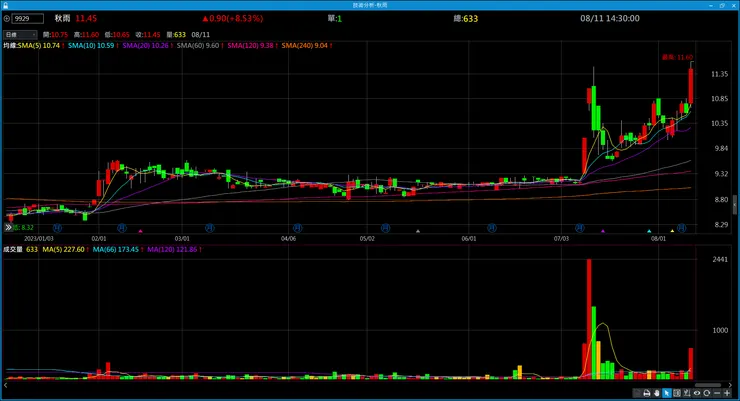Click the printer icon in bottom toolbar
The width and height of the screenshot is (740, 401).
point(647,393)
